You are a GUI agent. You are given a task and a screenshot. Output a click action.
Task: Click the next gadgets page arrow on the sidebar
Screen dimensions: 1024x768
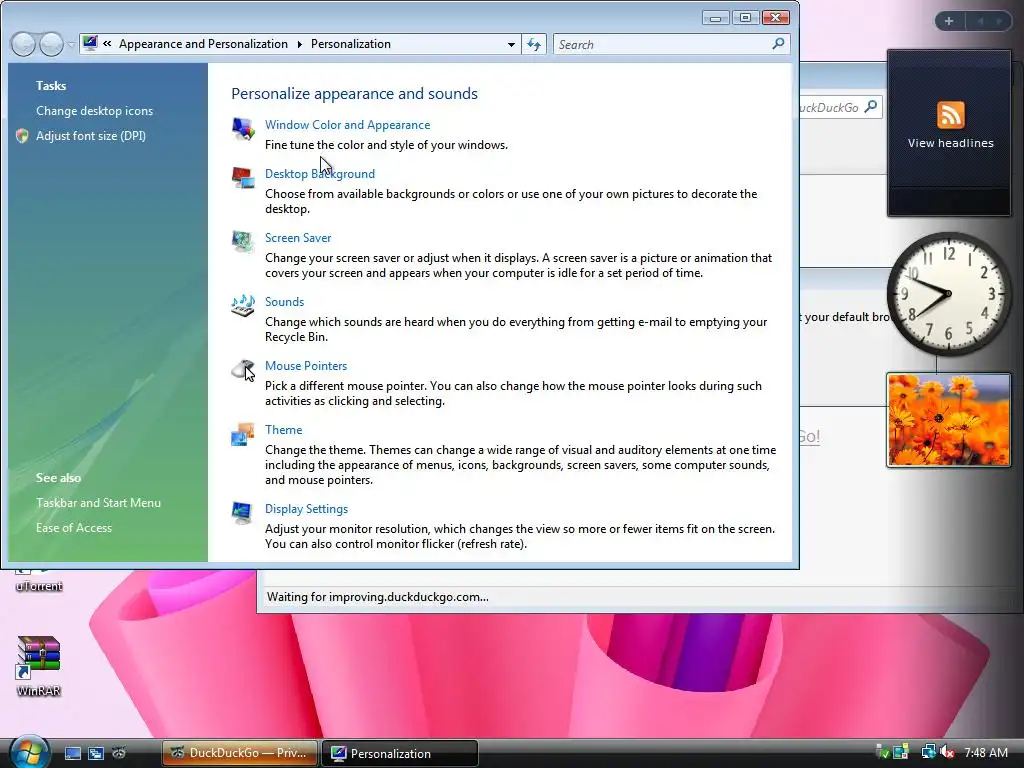pos(999,21)
